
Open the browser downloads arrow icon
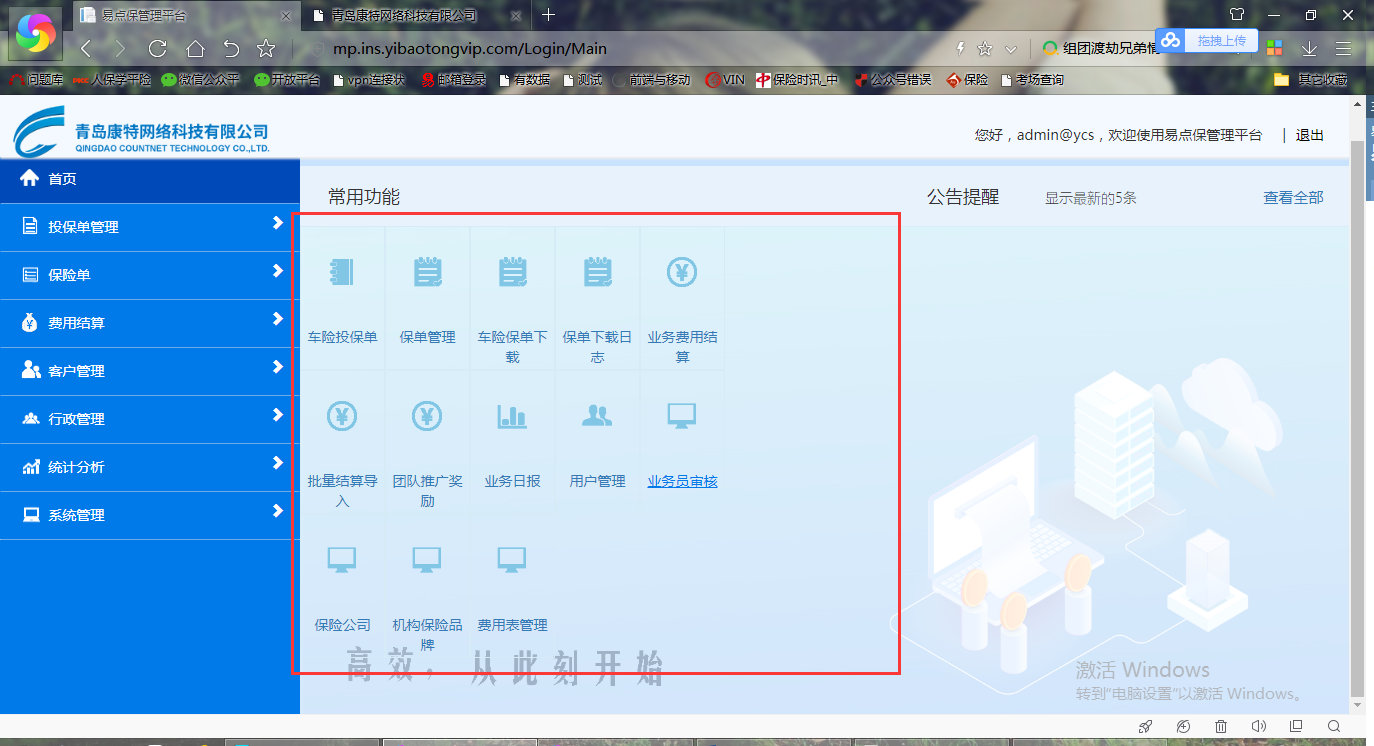pyautogui.click(x=1309, y=48)
